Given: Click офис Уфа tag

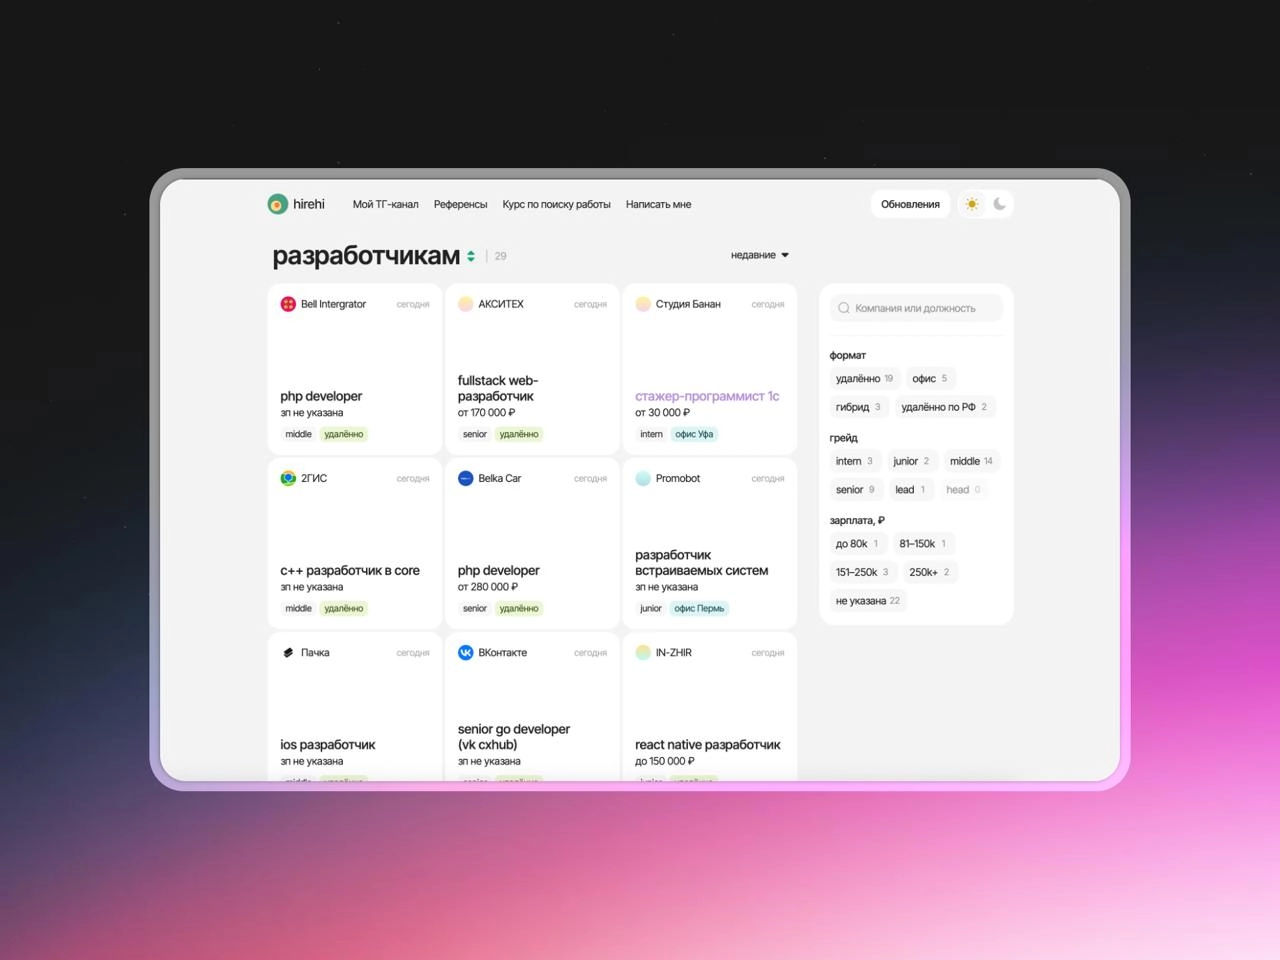Looking at the screenshot, I should [694, 434].
